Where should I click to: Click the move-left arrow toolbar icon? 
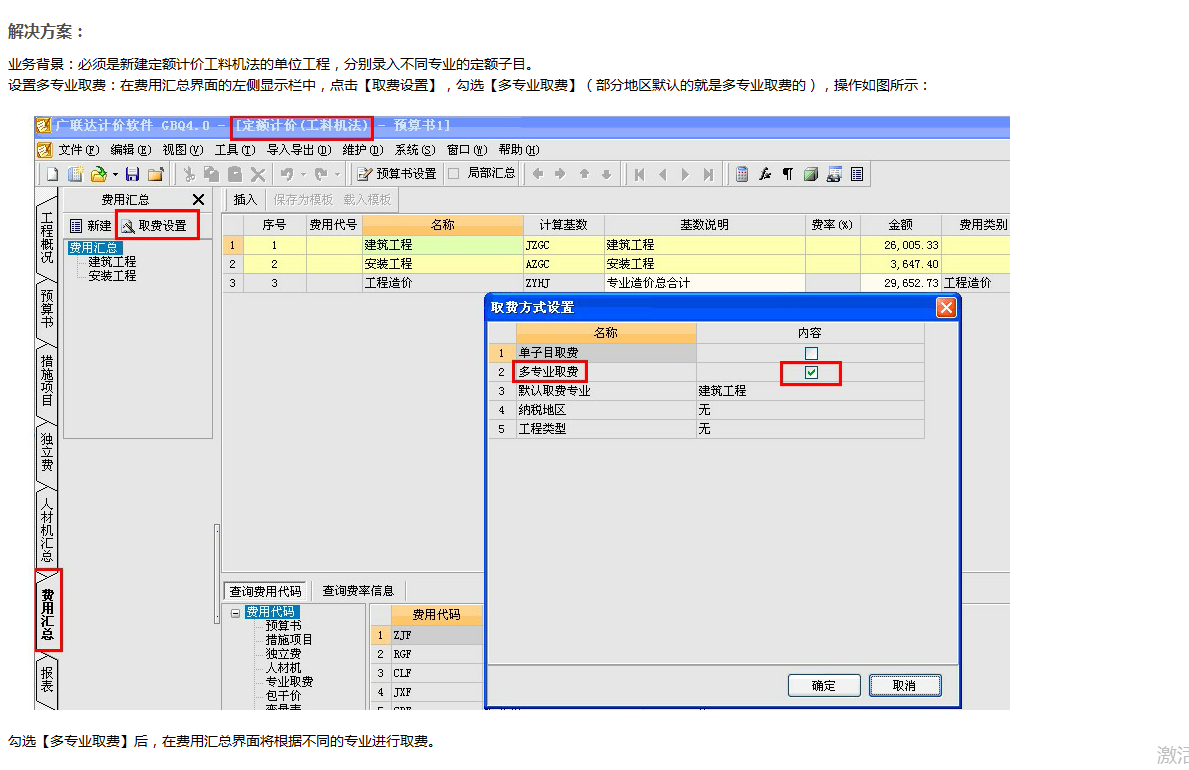[538, 174]
